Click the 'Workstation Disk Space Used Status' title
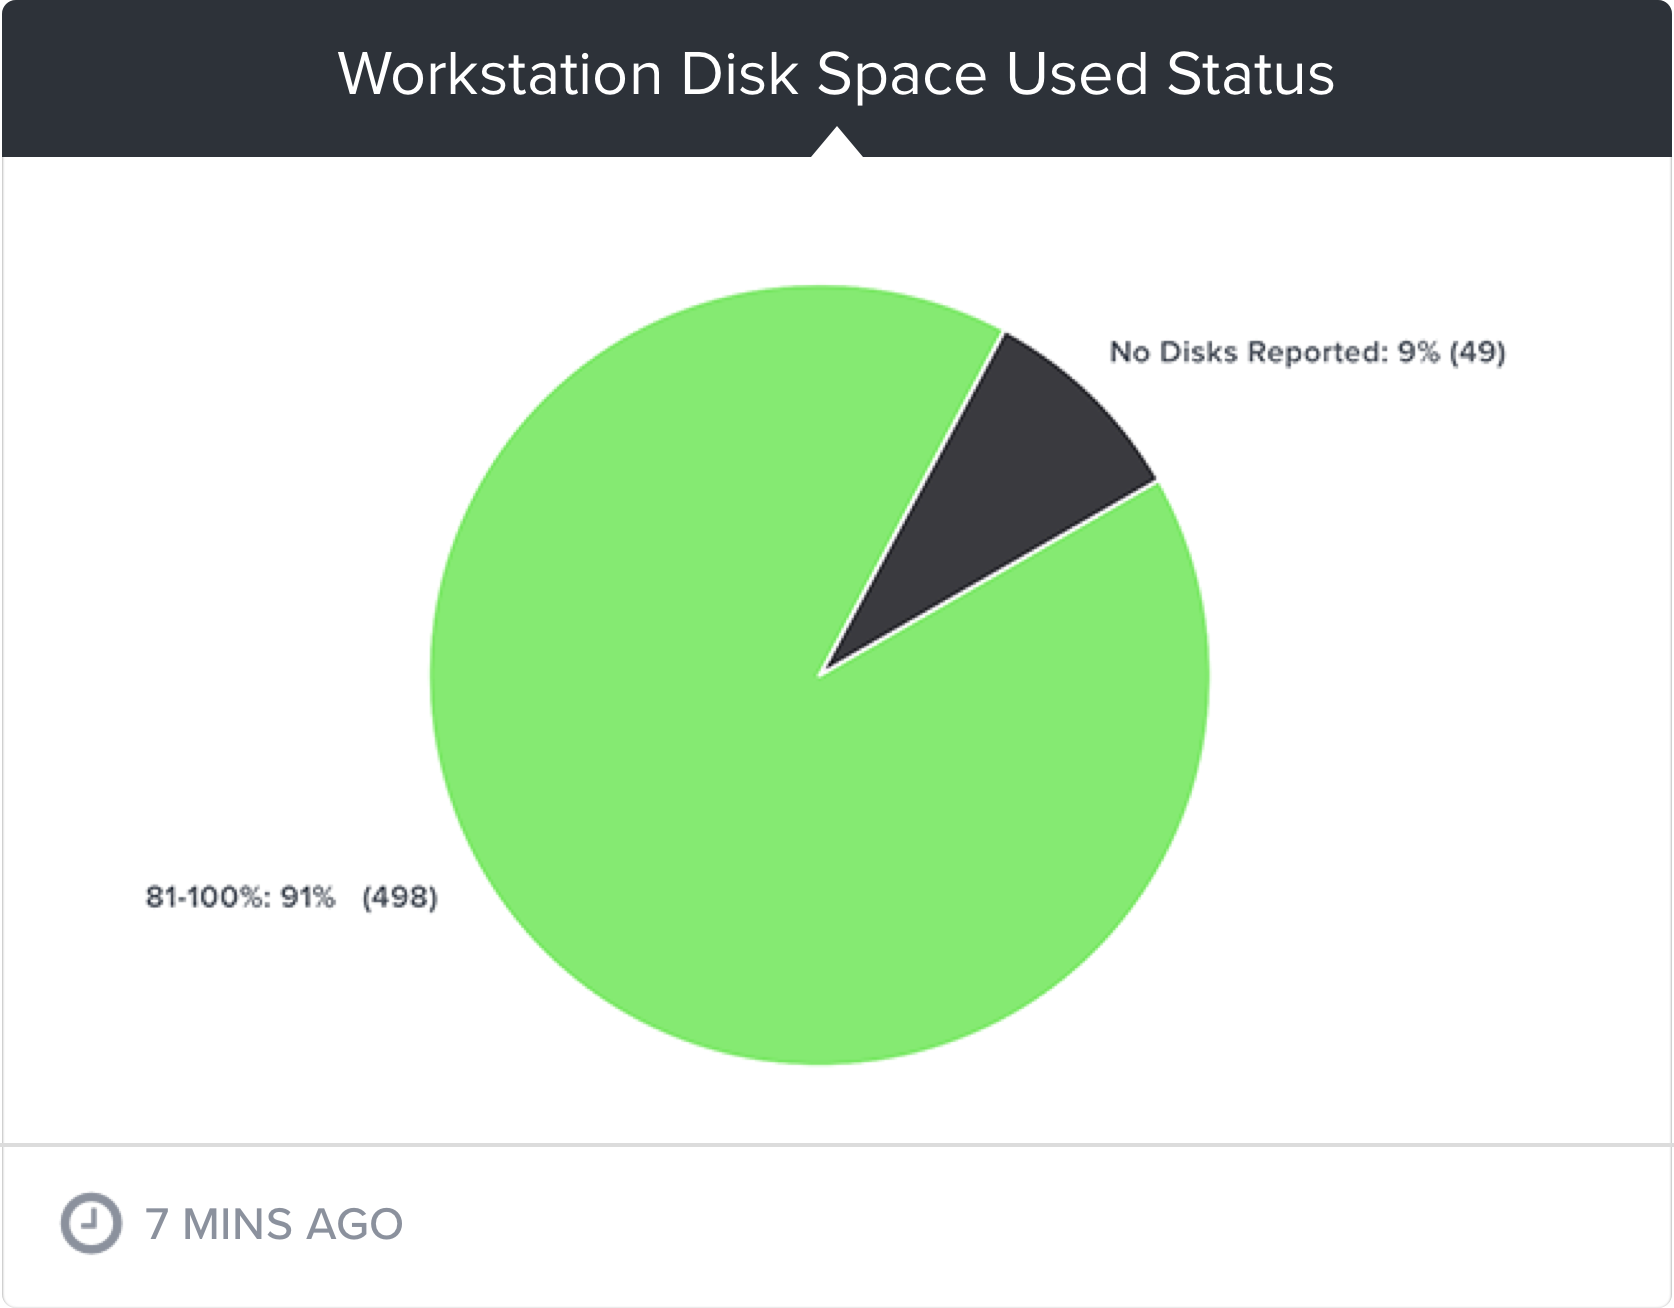The image size is (1674, 1308). [836, 74]
